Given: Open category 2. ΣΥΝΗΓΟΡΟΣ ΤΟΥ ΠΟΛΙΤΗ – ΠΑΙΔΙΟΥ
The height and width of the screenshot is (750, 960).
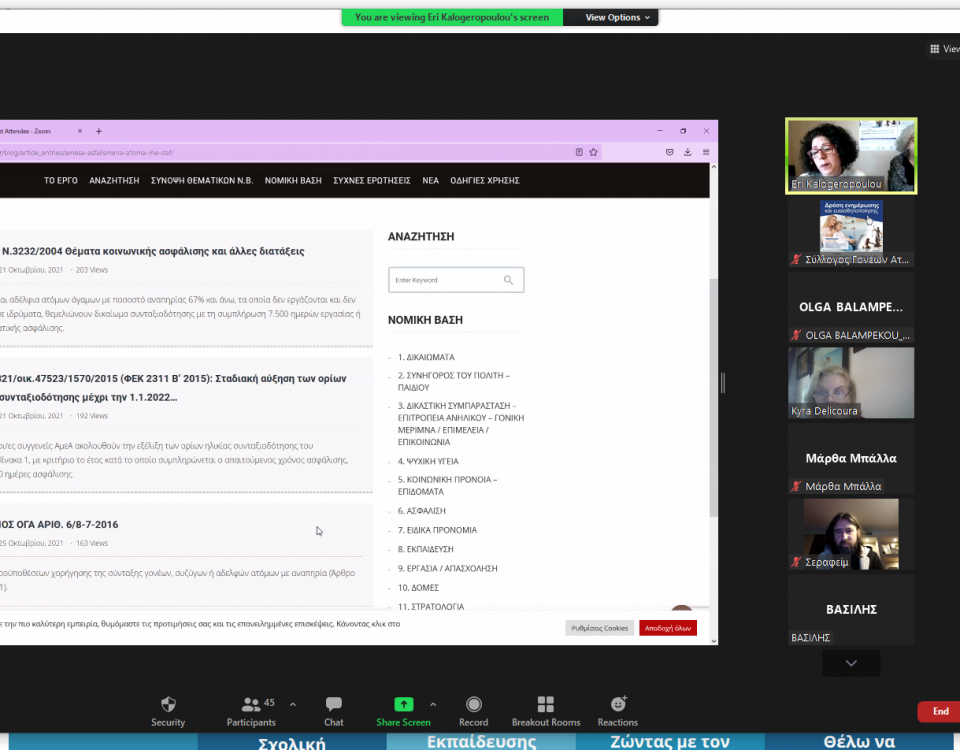Looking at the screenshot, I should (x=454, y=381).
